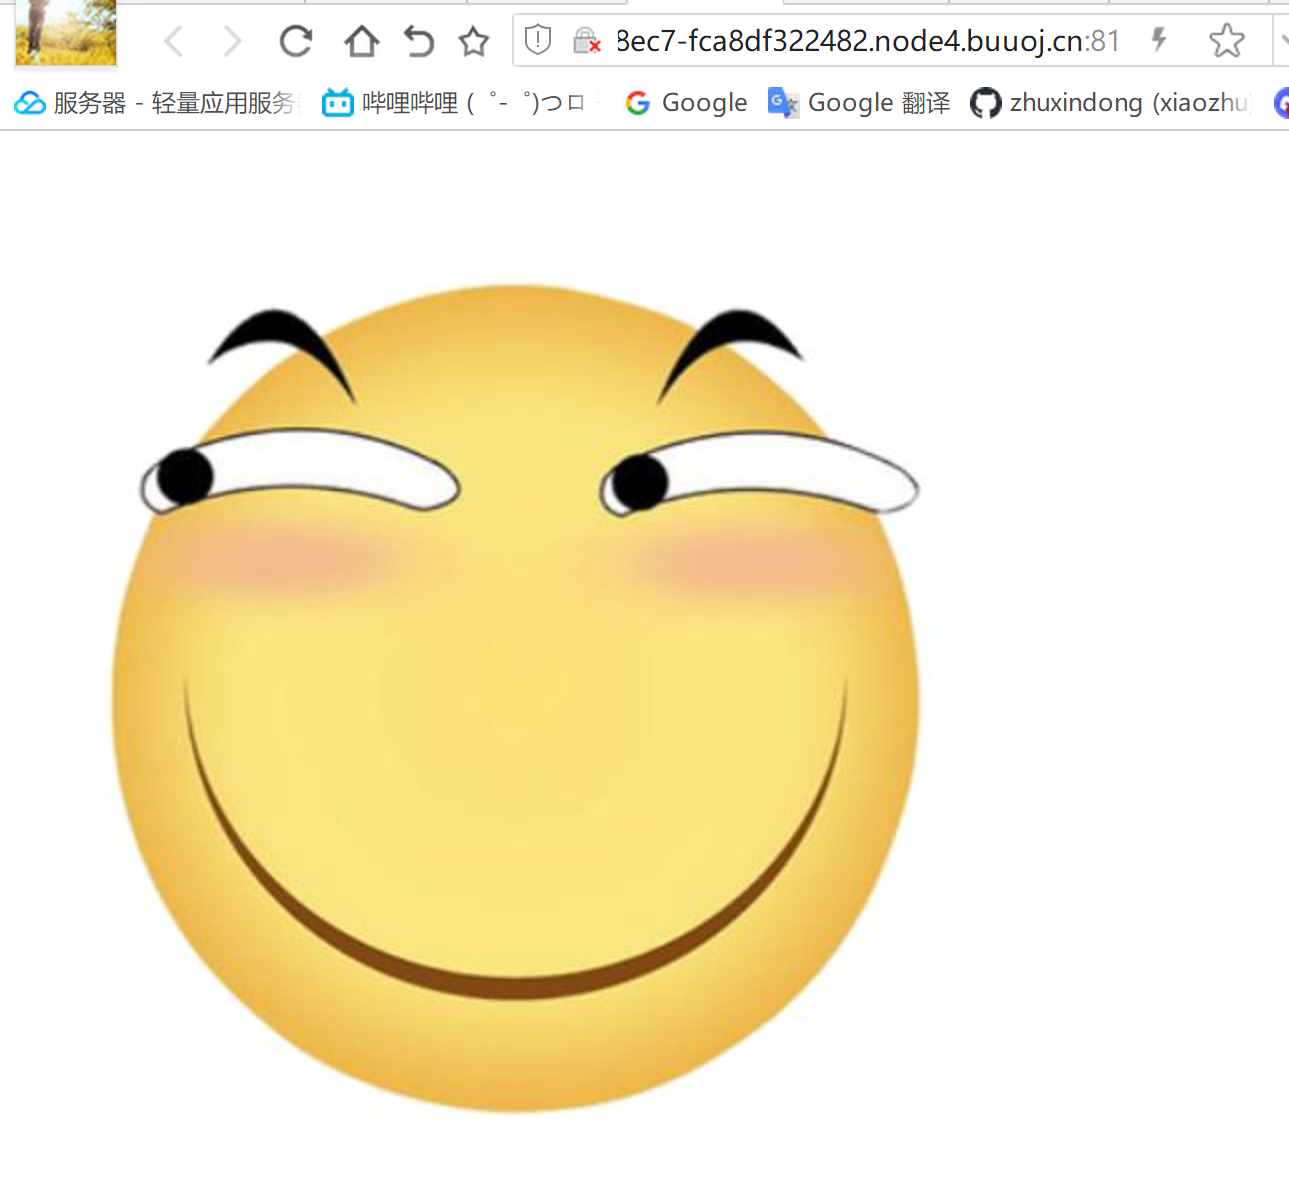Toggle the tracking protection shield

pos(537,40)
